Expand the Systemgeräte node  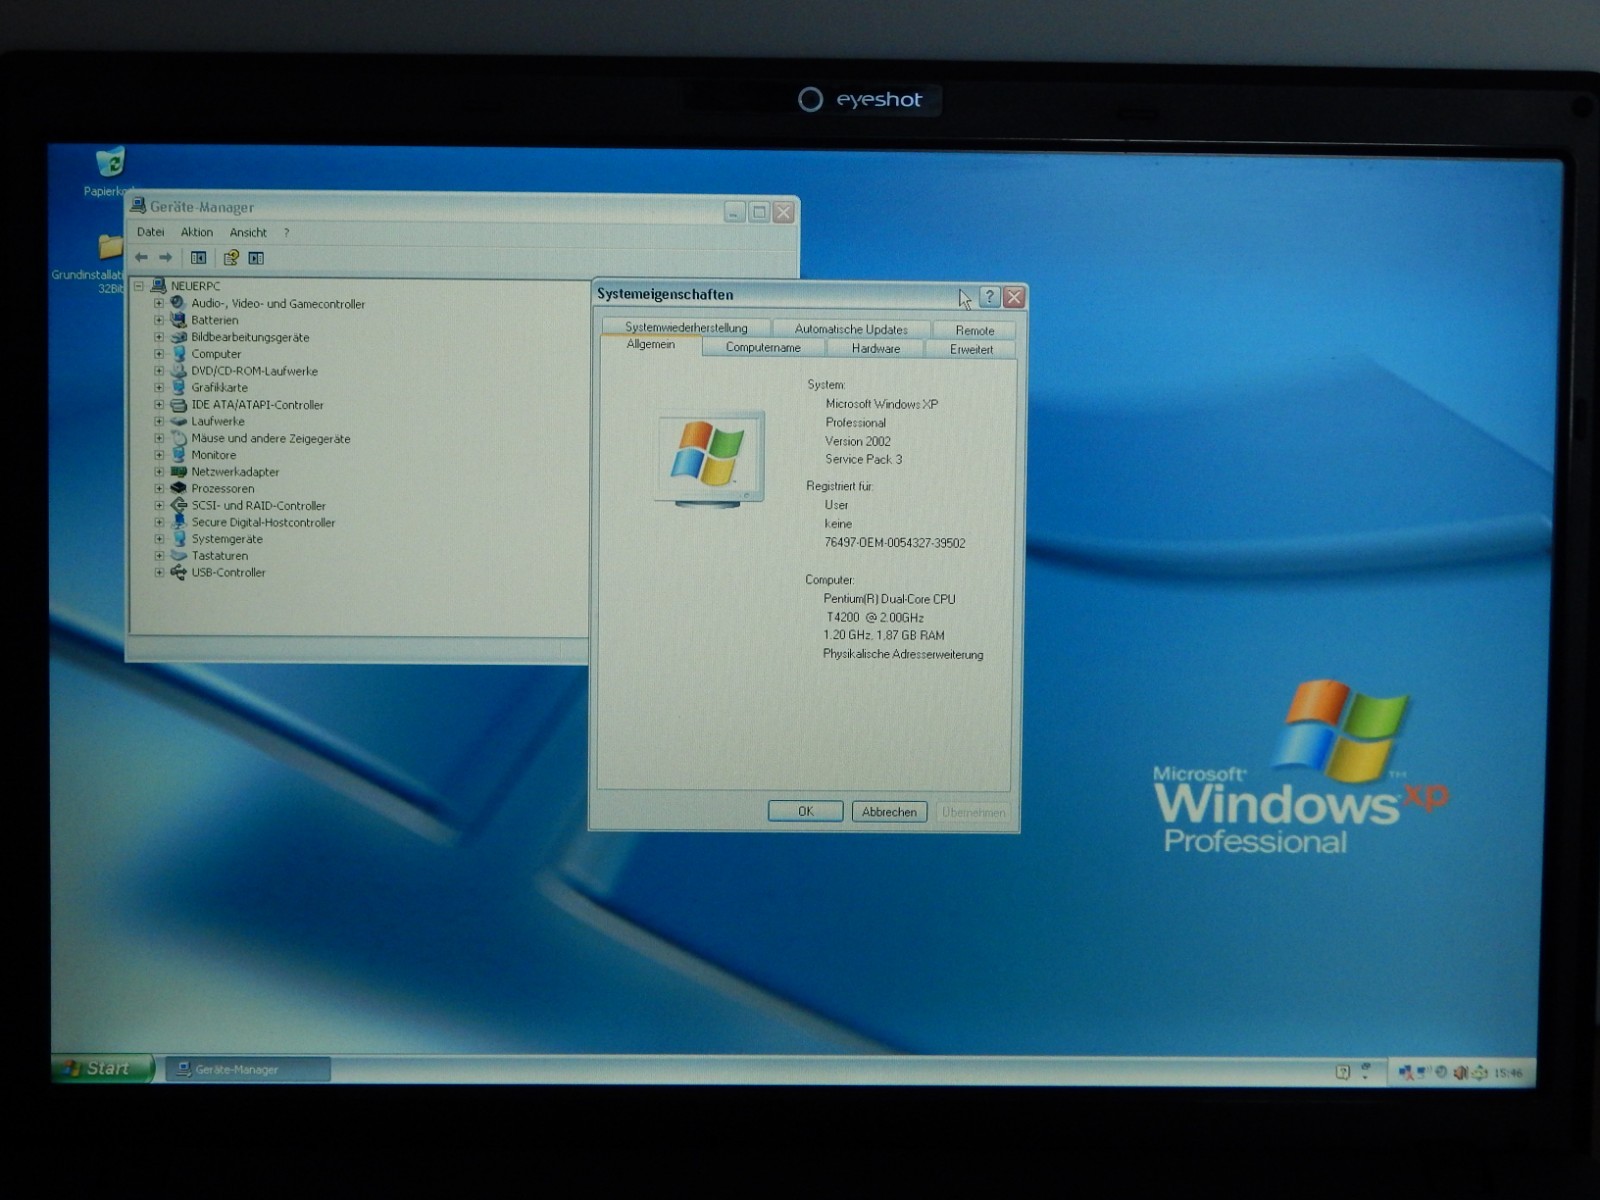click(159, 539)
